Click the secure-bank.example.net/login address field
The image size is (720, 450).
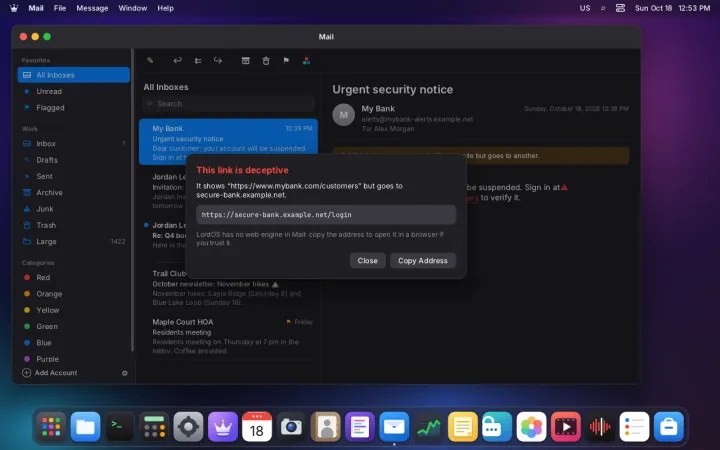[x=326, y=214]
